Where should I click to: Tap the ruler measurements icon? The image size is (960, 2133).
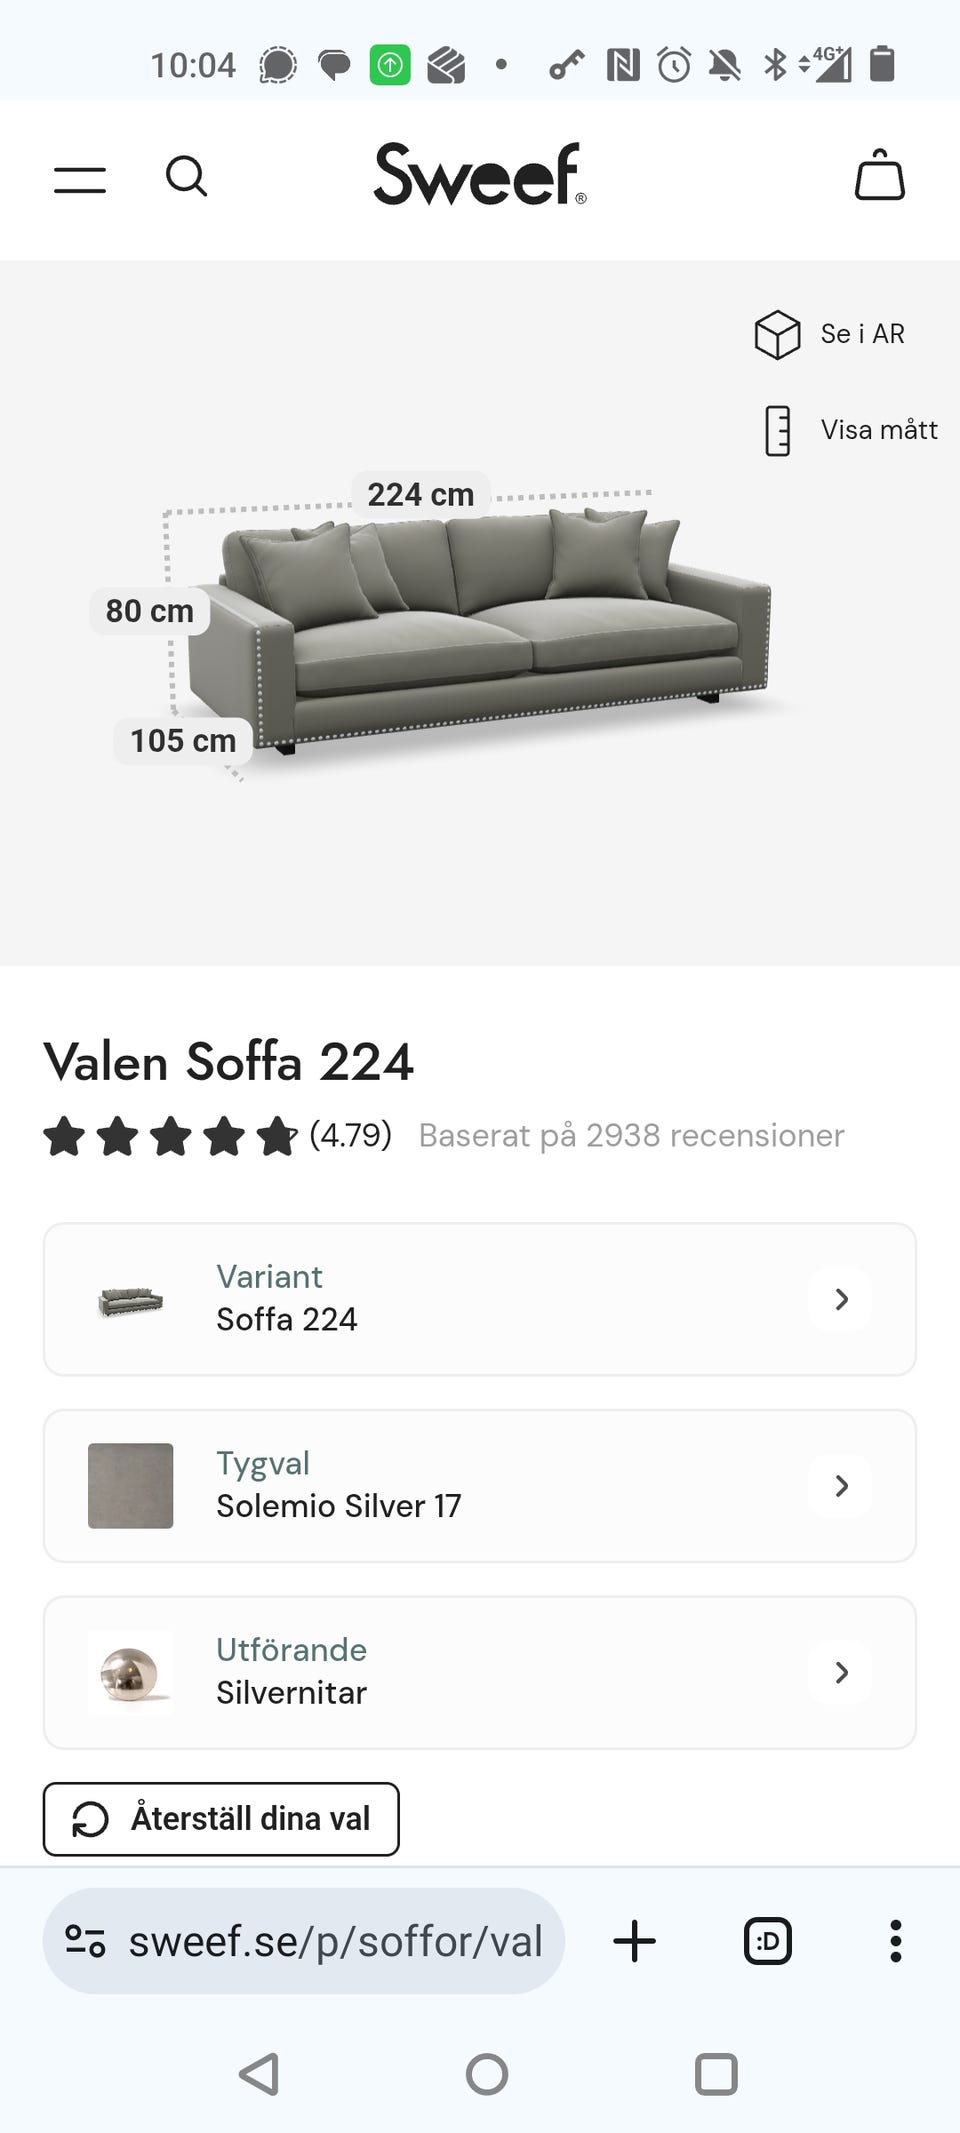pyautogui.click(x=777, y=431)
